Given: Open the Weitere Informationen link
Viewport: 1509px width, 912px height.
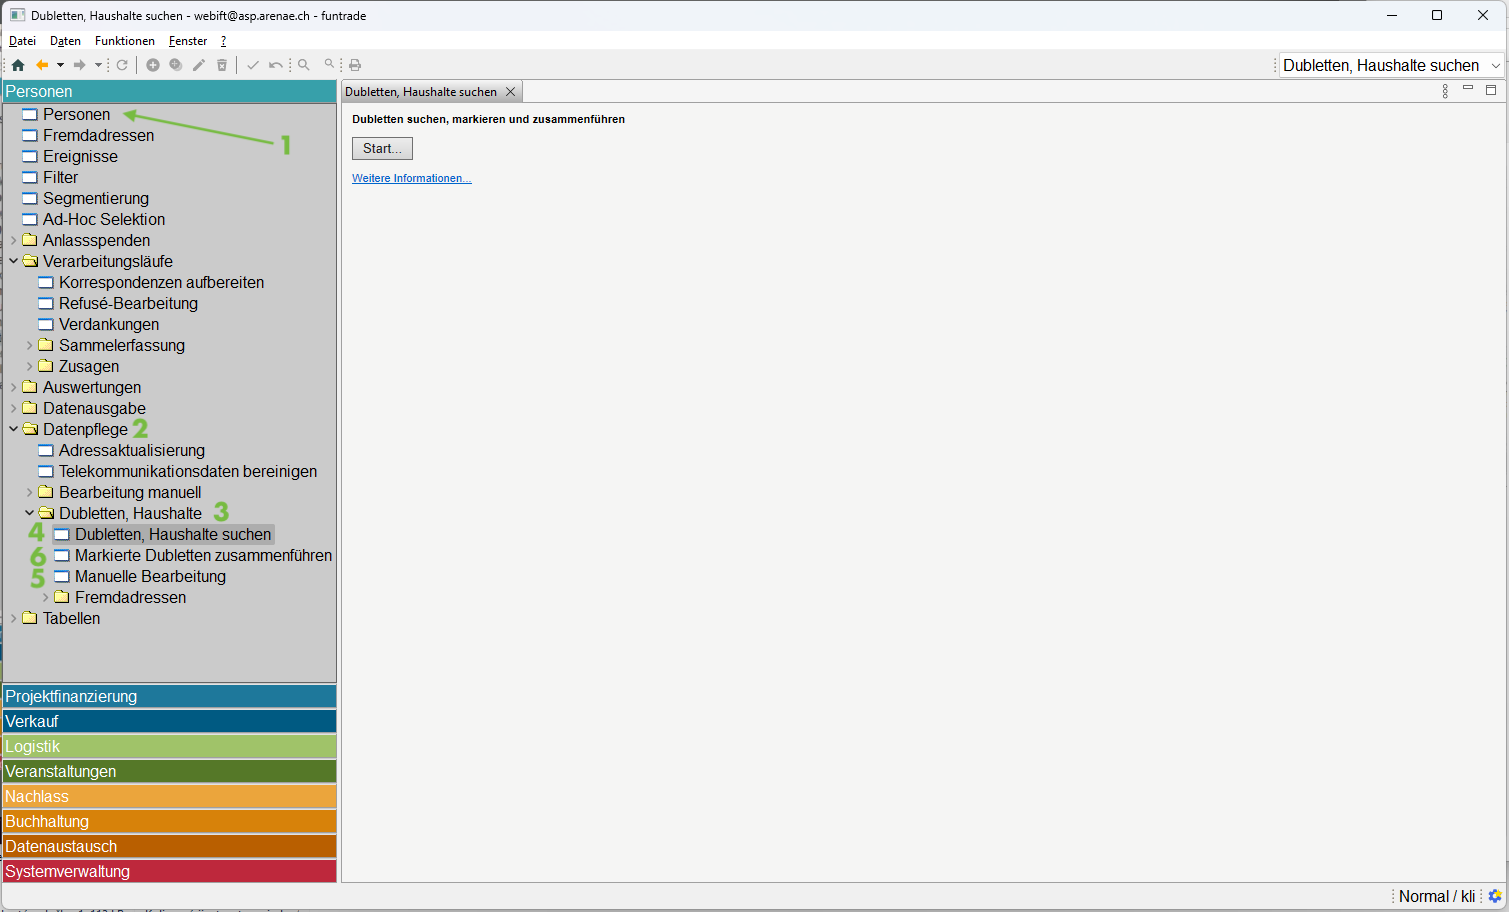Looking at the screenshot, I should pyautogui.click(x=411, y=178).
